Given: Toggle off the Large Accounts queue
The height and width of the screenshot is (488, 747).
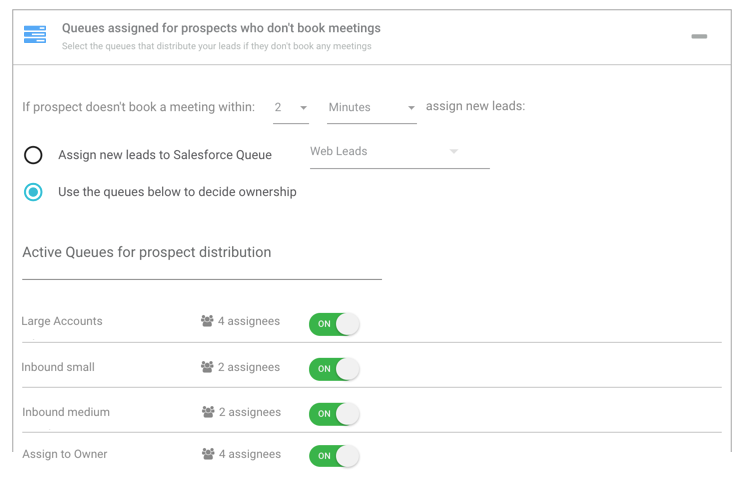Looking at the screenshot, I should pos(334,324).
